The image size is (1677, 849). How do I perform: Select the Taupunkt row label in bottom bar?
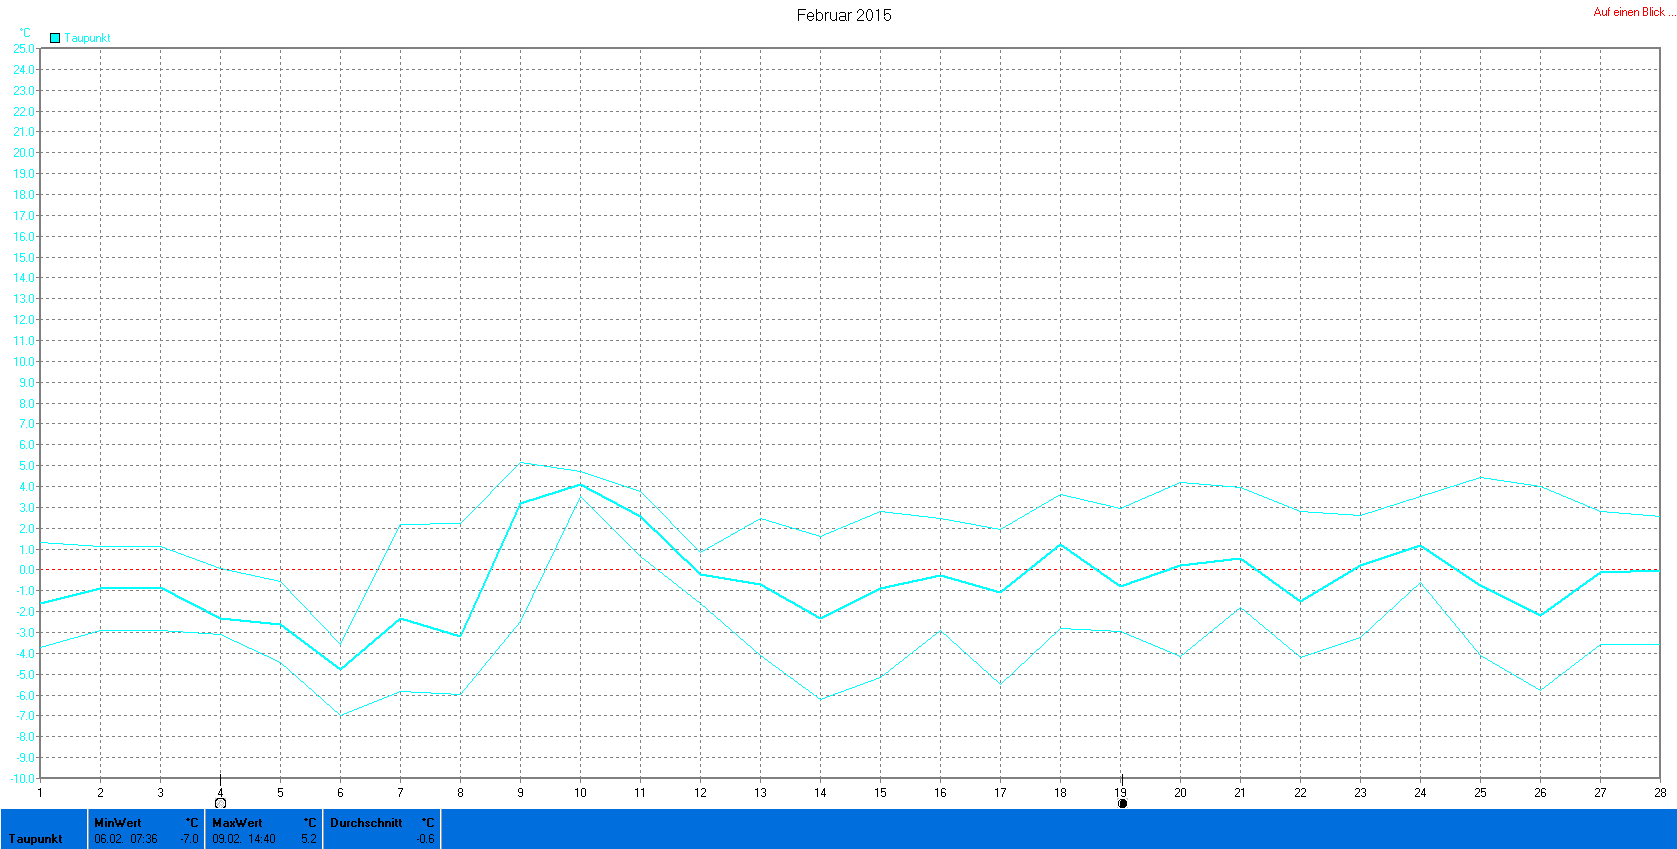tap(36, 839)
